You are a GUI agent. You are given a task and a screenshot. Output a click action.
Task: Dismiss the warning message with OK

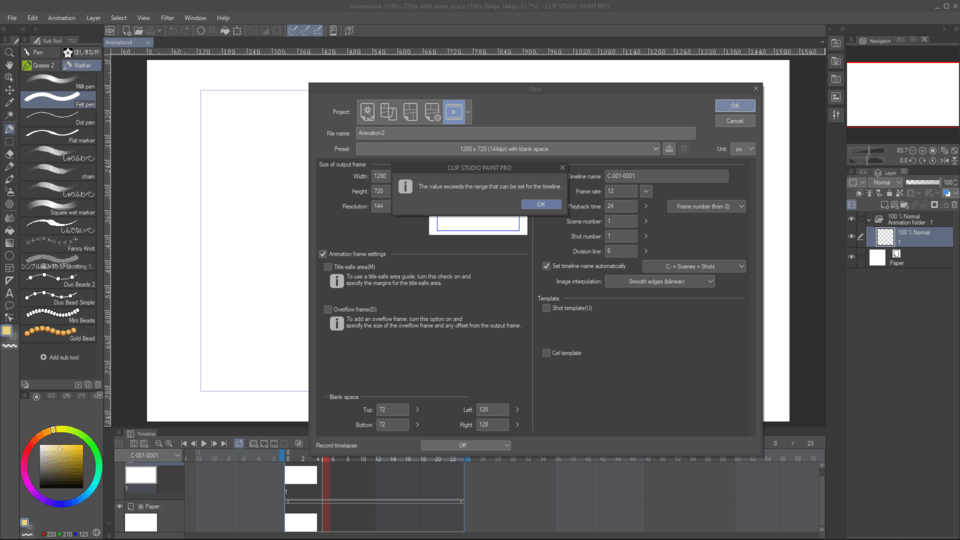tap(541, 204)
